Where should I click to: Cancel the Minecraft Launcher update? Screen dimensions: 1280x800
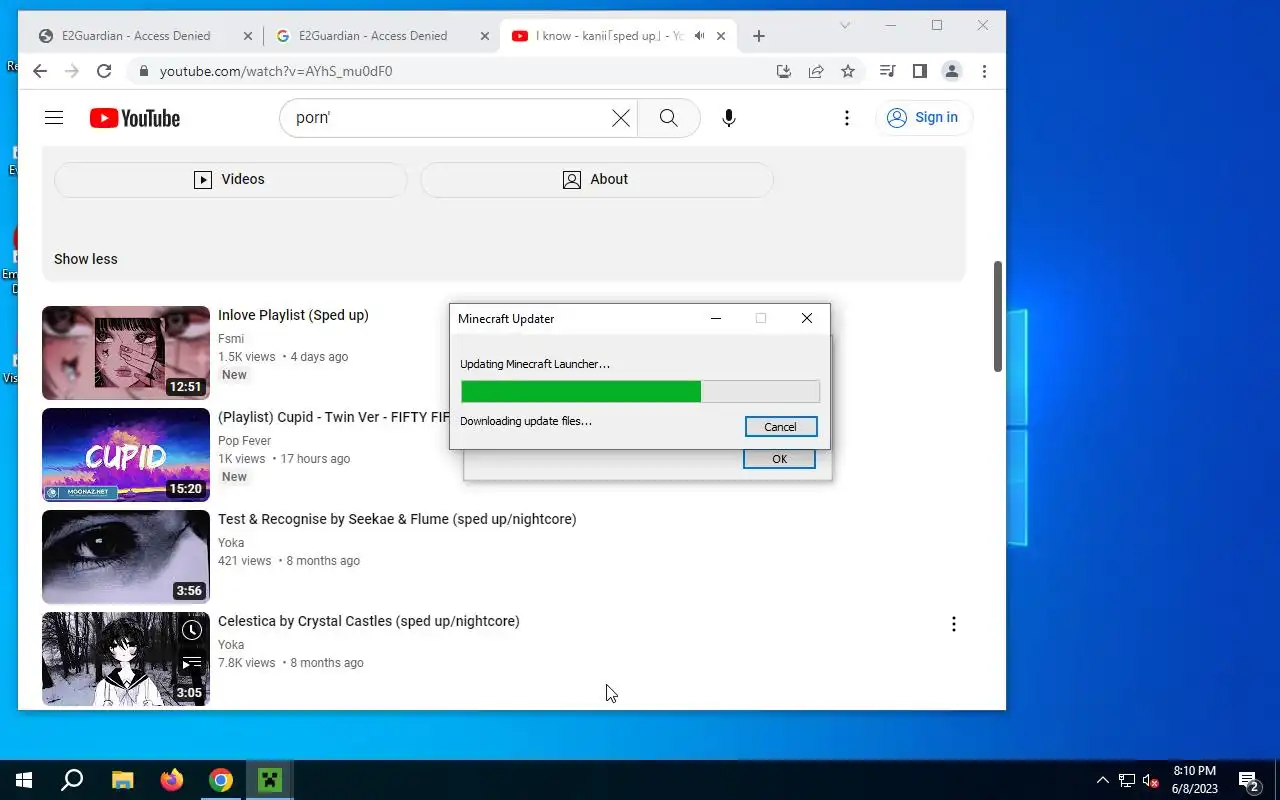click(x=781, y=427)
